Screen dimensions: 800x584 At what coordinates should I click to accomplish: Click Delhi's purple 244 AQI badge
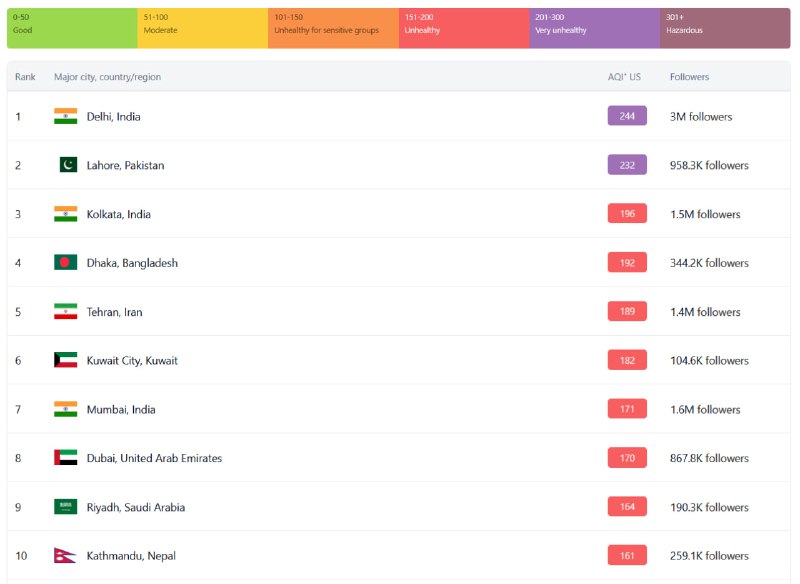627,116
